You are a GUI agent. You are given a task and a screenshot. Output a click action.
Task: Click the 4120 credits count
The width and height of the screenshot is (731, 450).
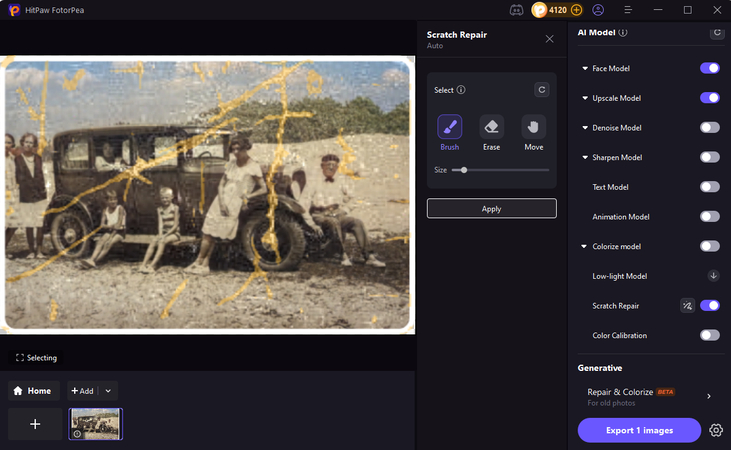(558, 10)
